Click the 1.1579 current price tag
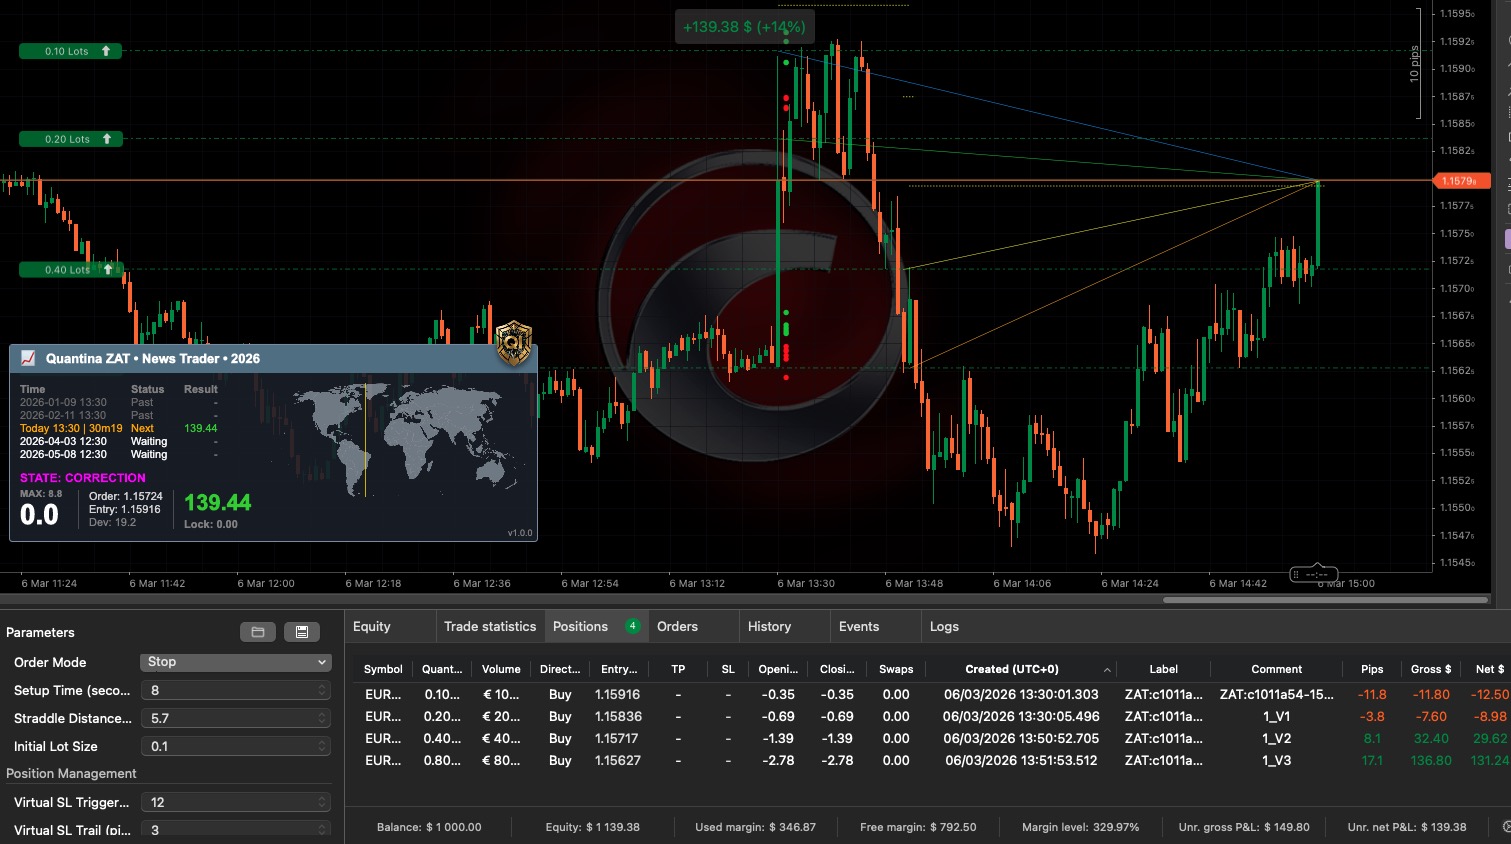Viewport: 1511px width, 844px height. (x=1461, y=181)
